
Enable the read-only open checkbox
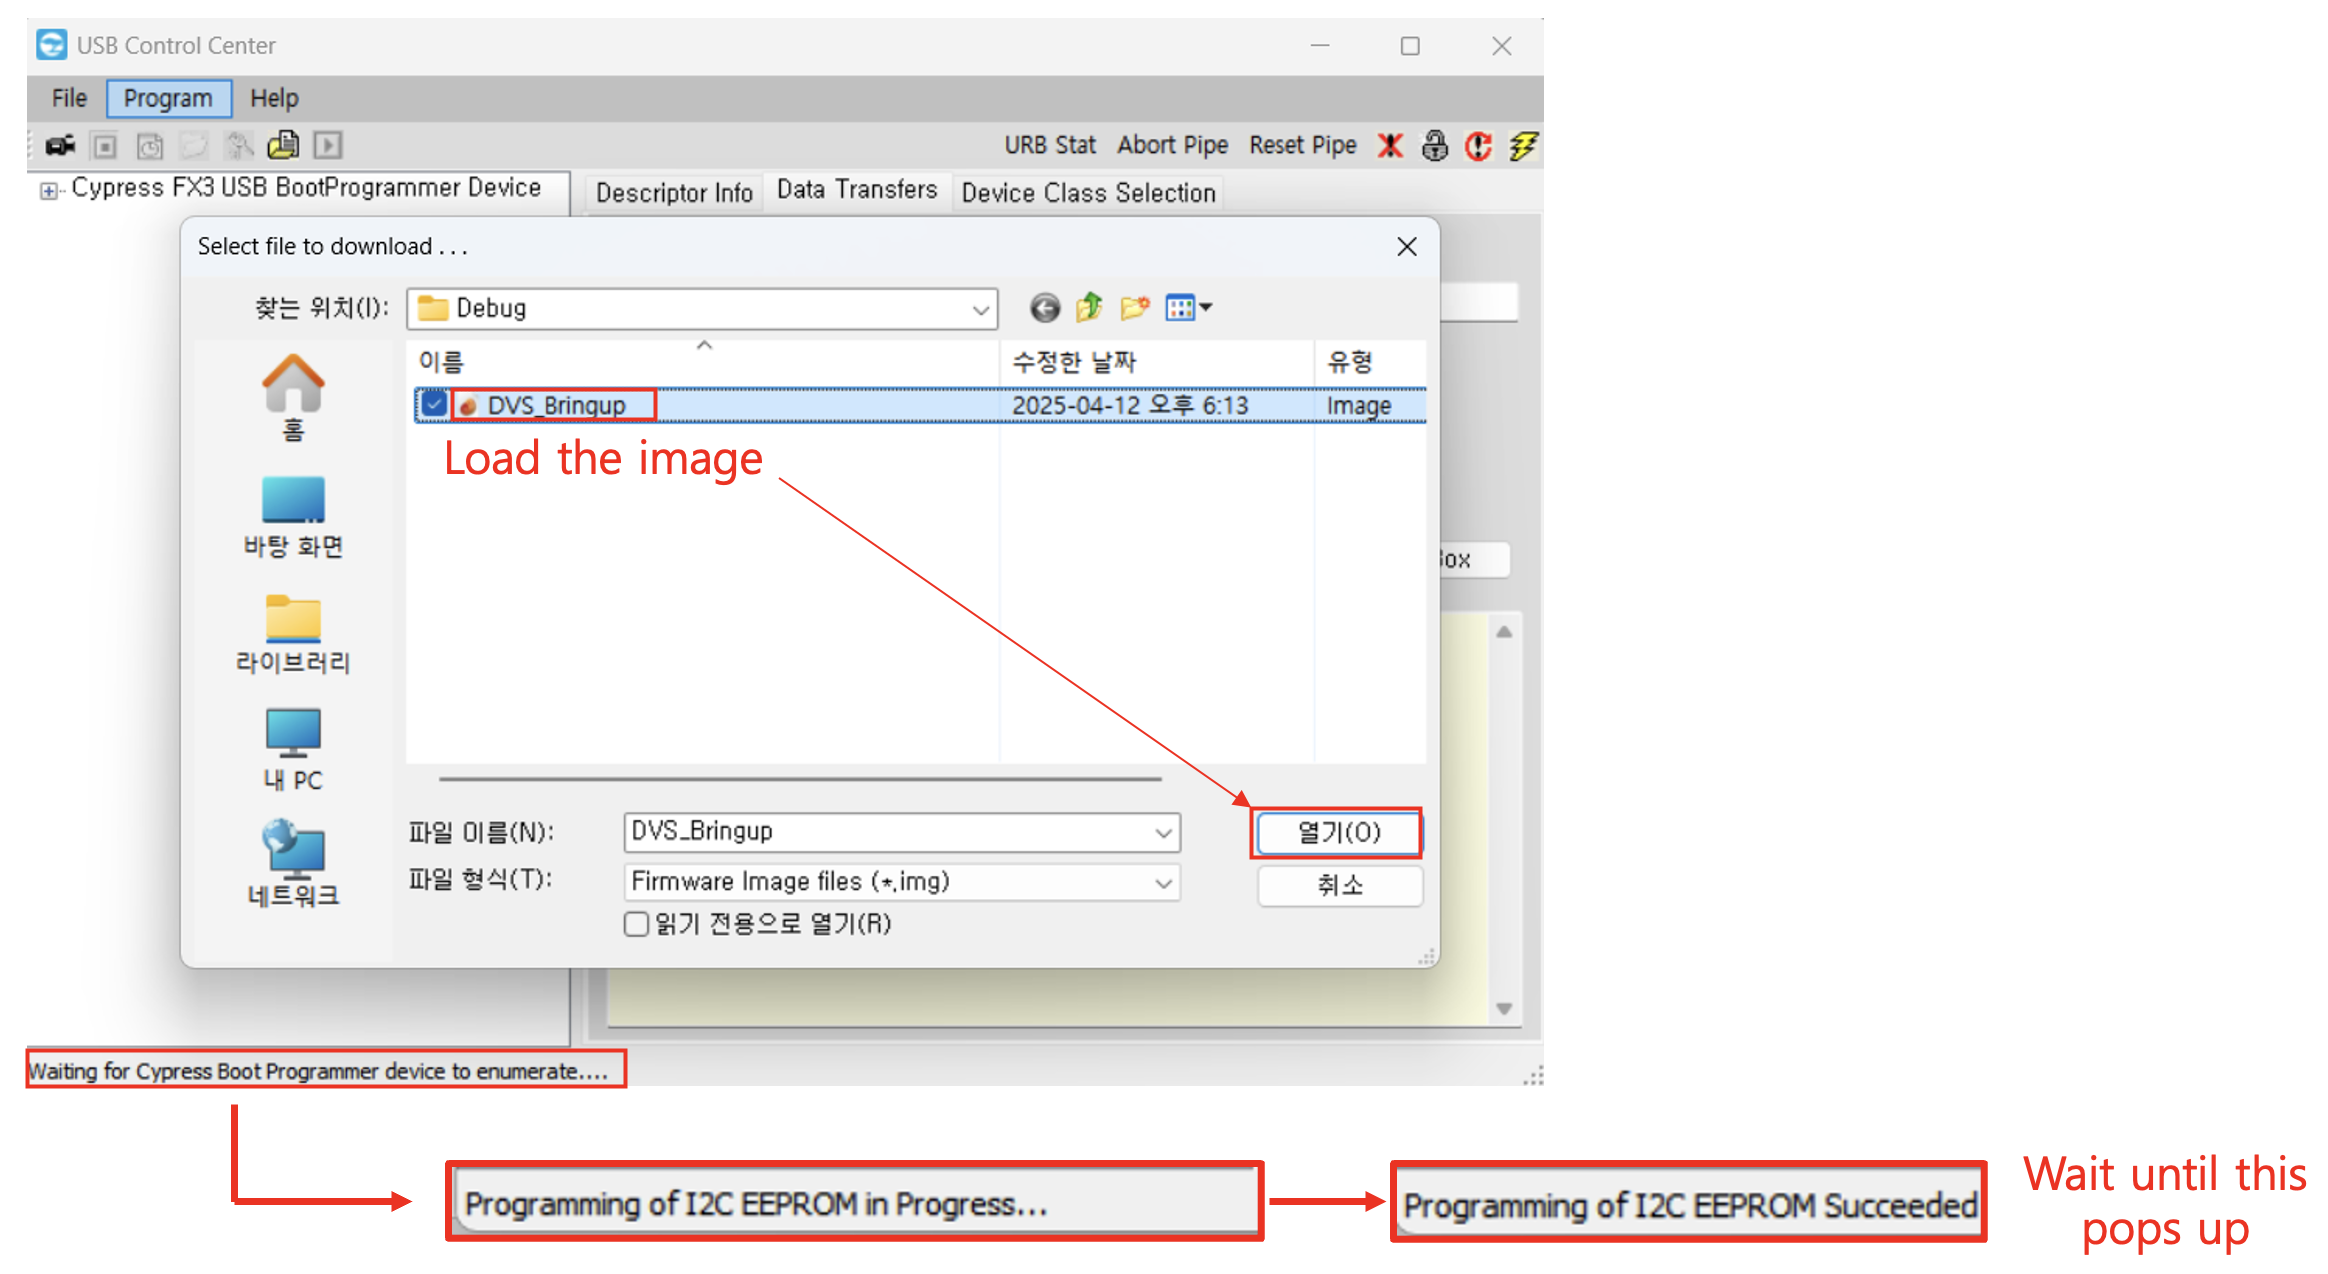636,923
